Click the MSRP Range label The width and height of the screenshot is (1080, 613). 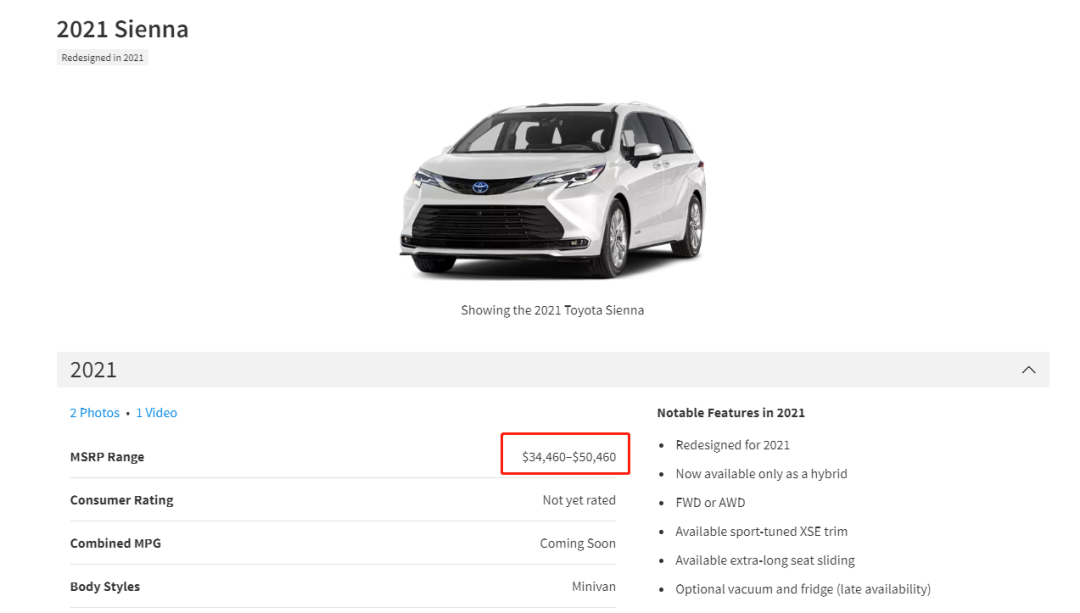[107, 457]
